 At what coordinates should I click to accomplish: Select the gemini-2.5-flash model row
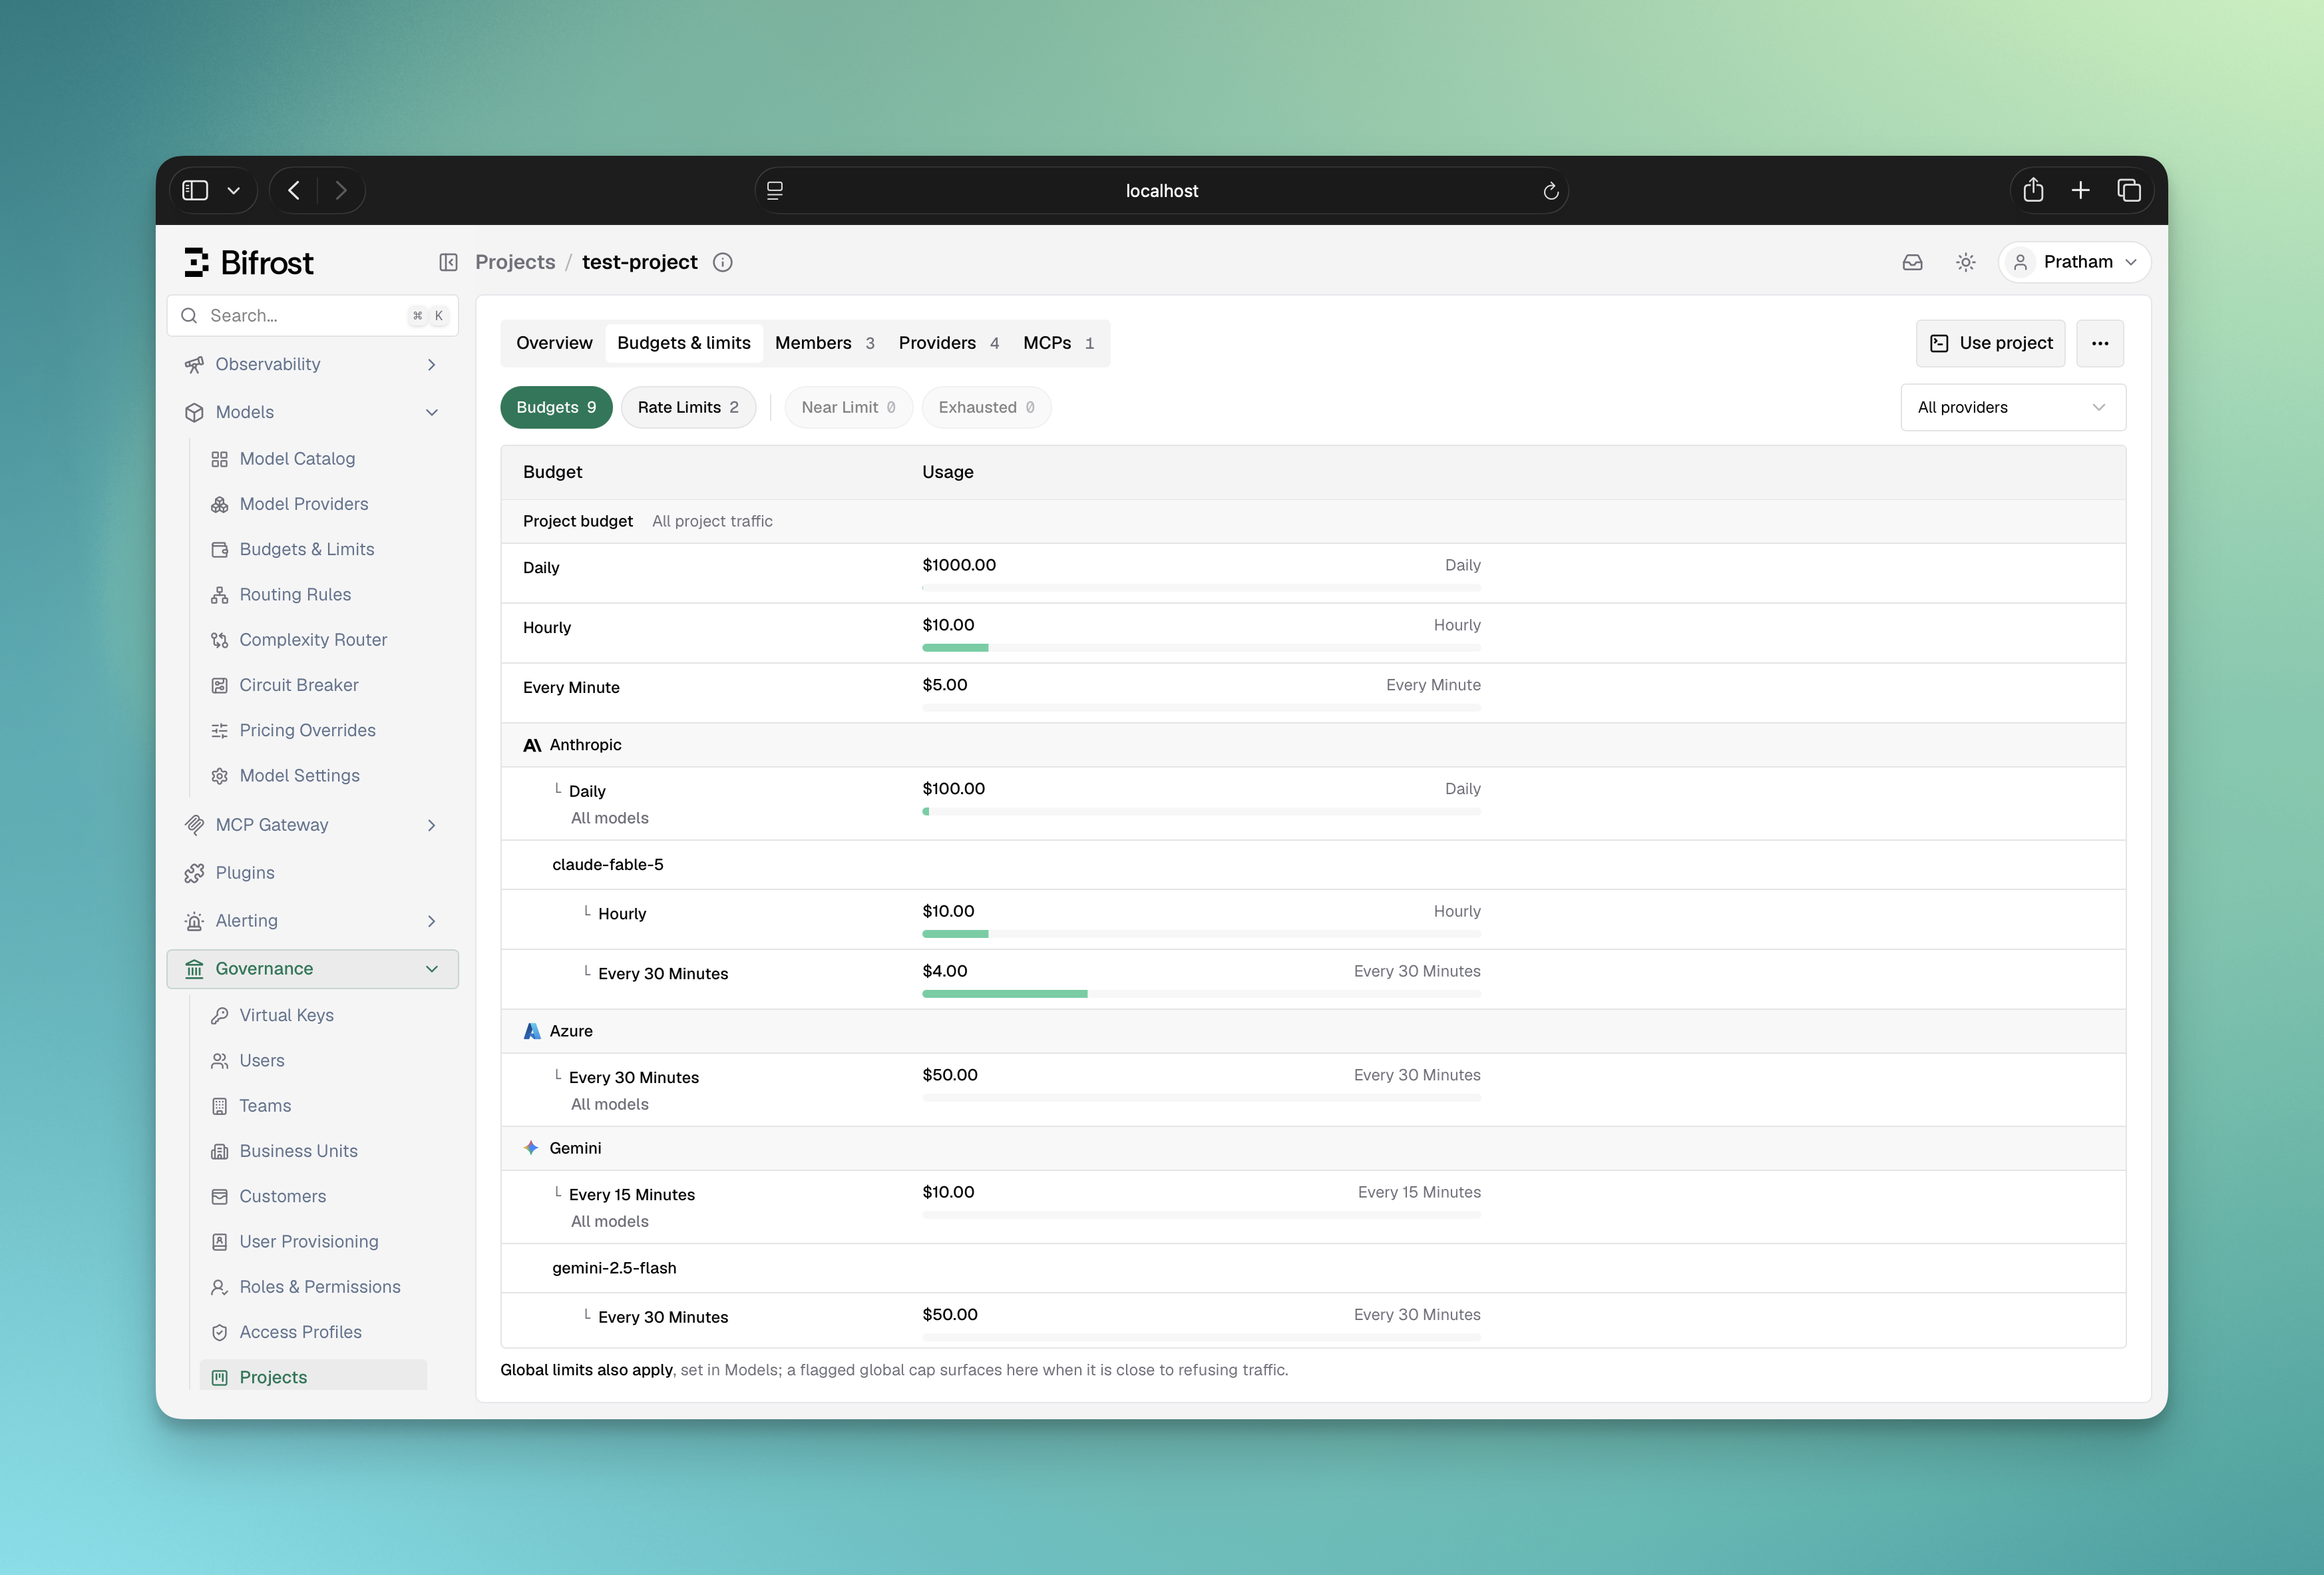(1313, 1268)
